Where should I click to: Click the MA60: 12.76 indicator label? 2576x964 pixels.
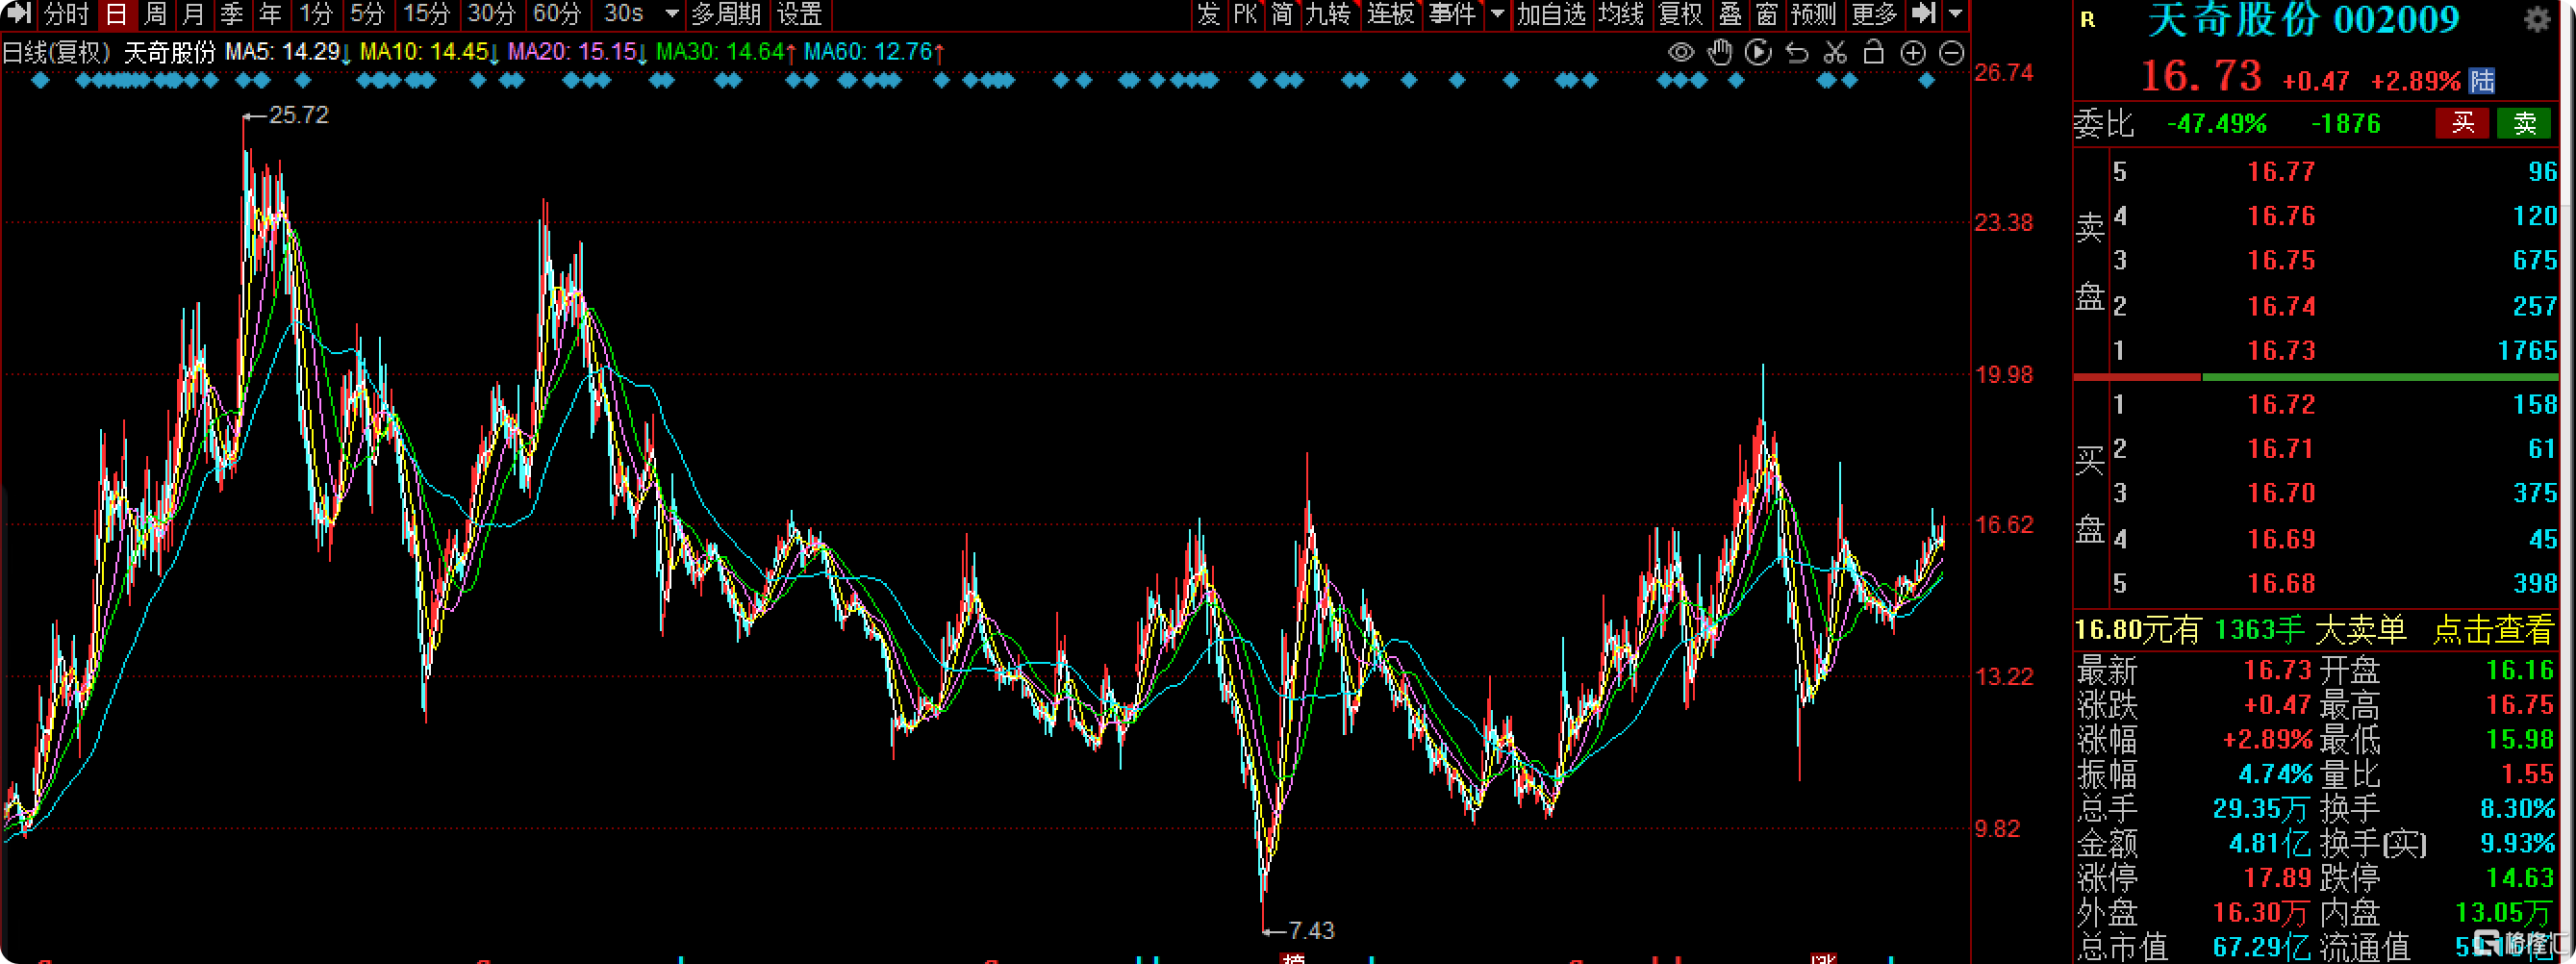[874, 51]
